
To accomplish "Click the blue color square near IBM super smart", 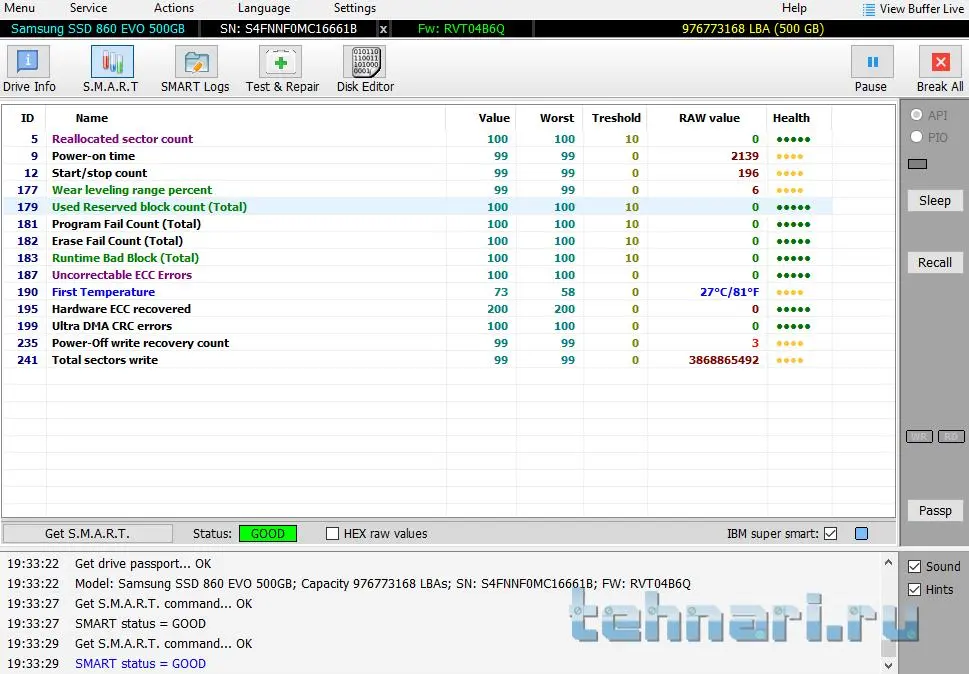I will [861, 533].
